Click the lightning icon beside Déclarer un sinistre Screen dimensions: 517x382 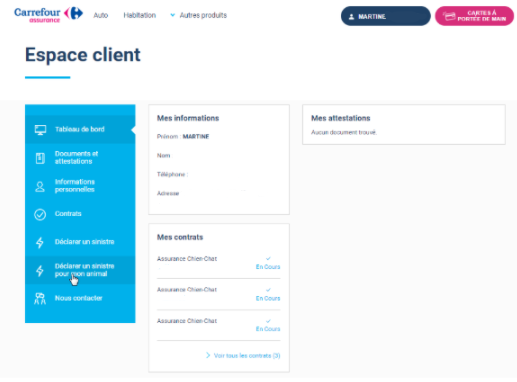pos(40,242)
